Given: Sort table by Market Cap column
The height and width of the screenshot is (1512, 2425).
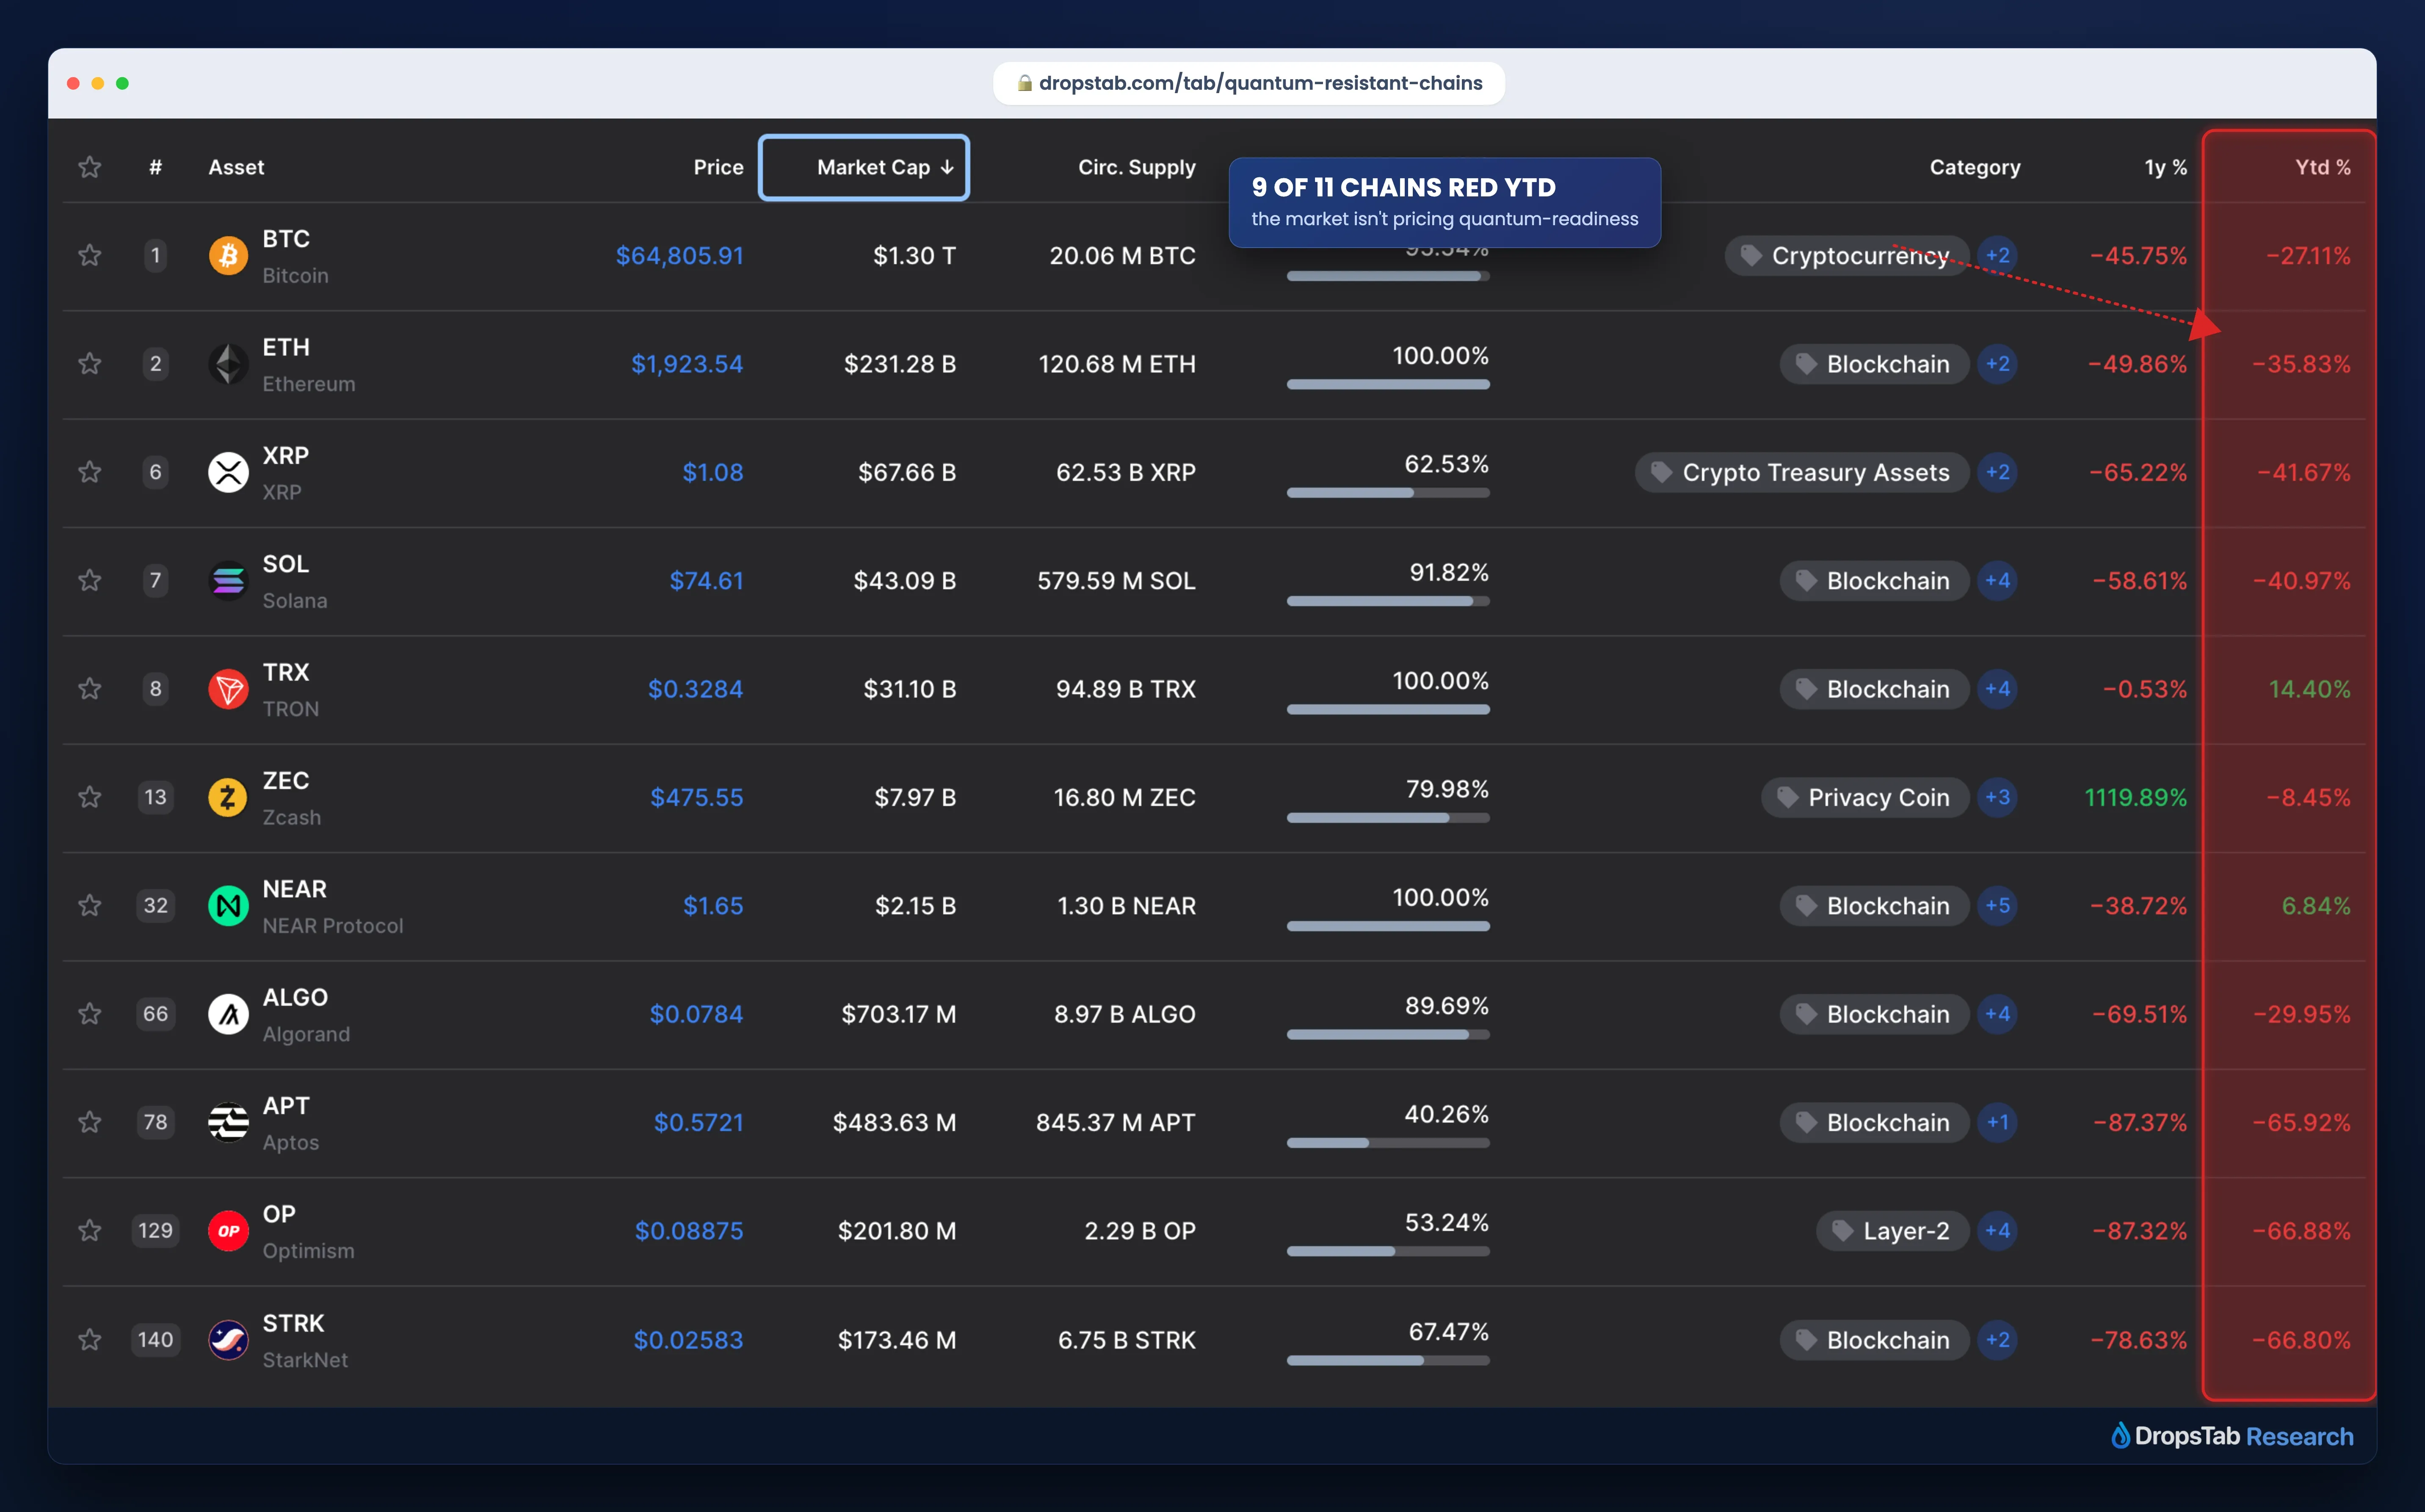Looking at the screenshot, I should click(x=864, y=167).
